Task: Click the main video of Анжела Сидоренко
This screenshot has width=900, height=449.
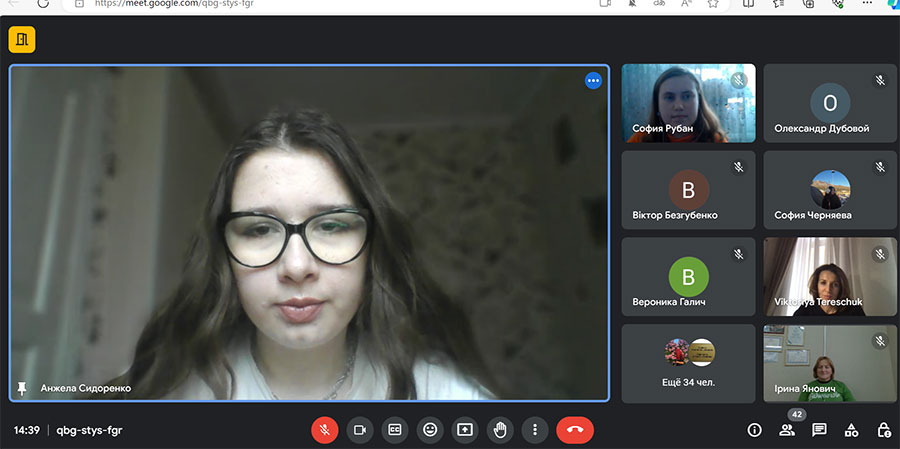Action: [309, 233]
